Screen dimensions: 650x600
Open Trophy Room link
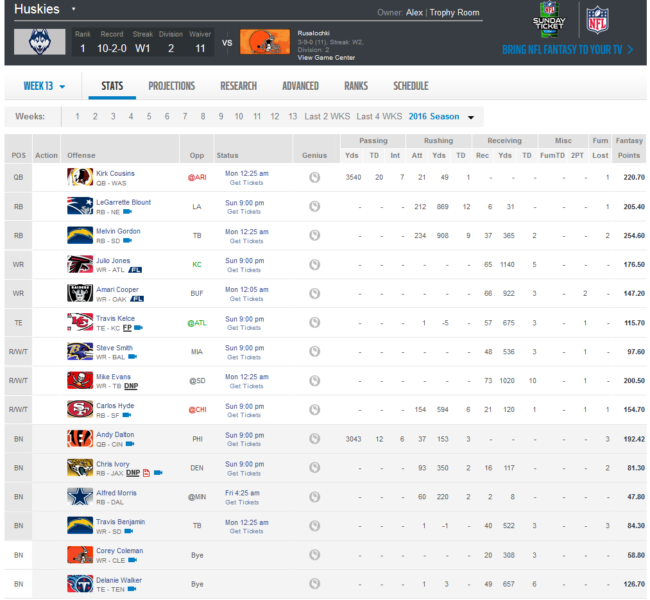coord(454,13)
